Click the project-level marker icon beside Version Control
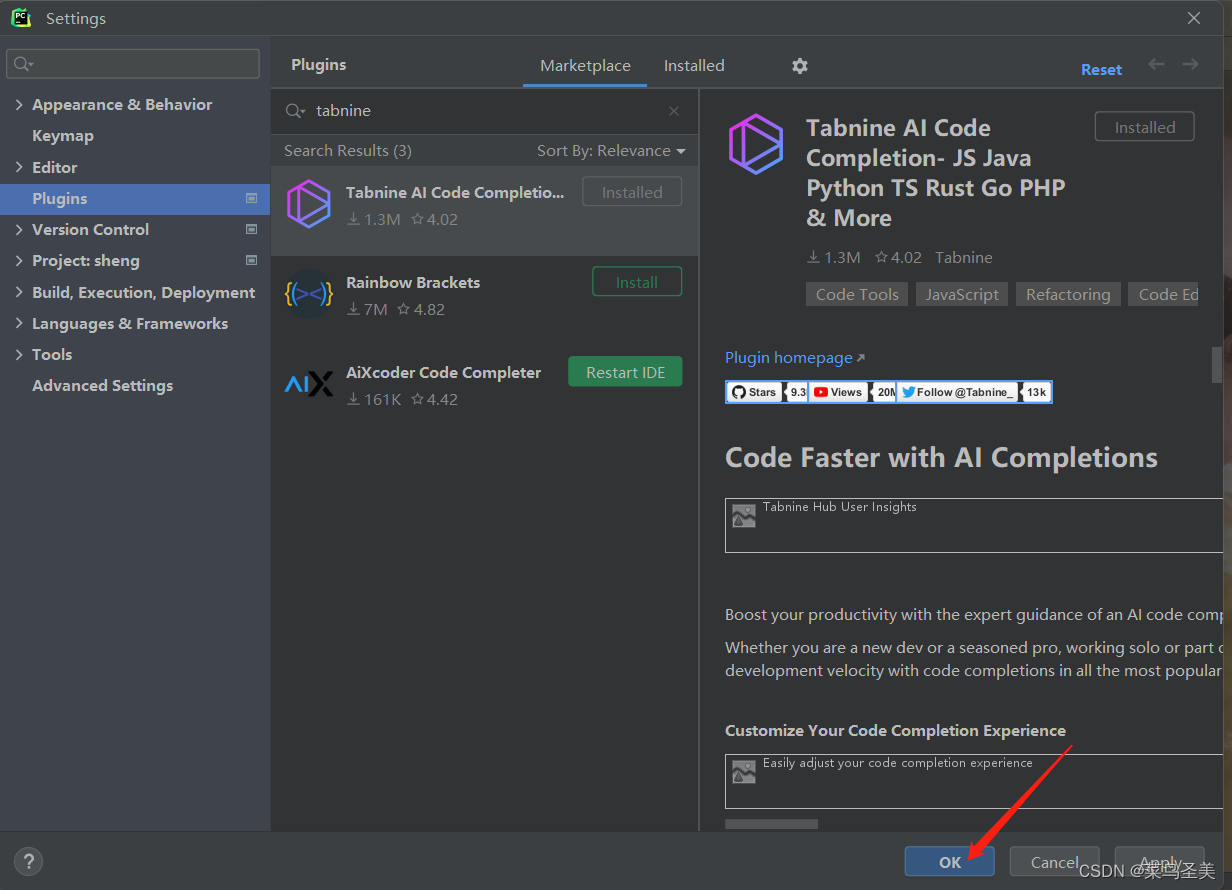The image size is (1232, 890). [251, 230]
